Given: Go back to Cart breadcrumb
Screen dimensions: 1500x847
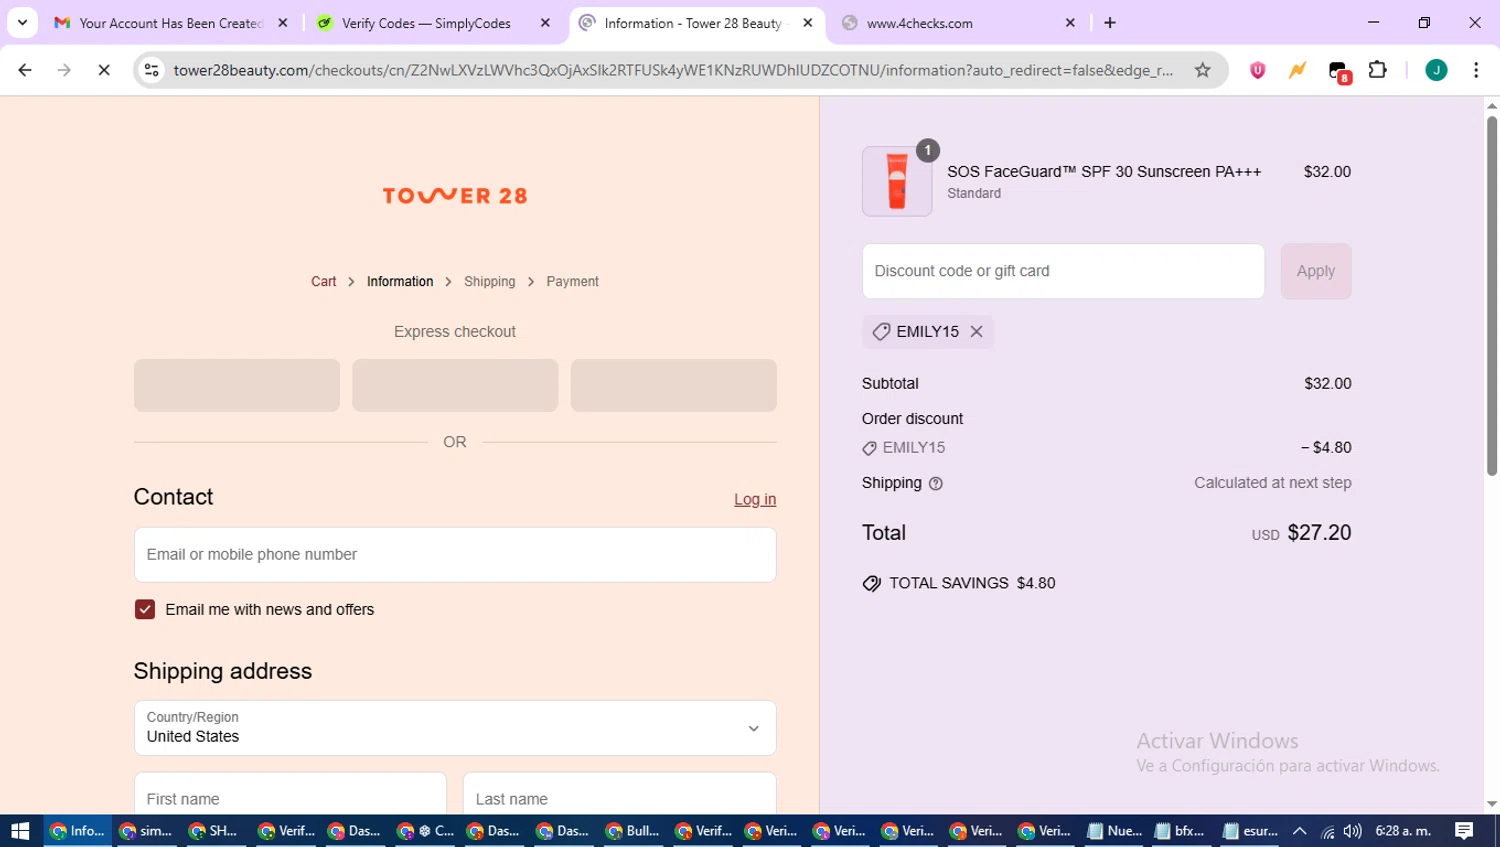Looking at the screenshot, I should pos(323,282).
